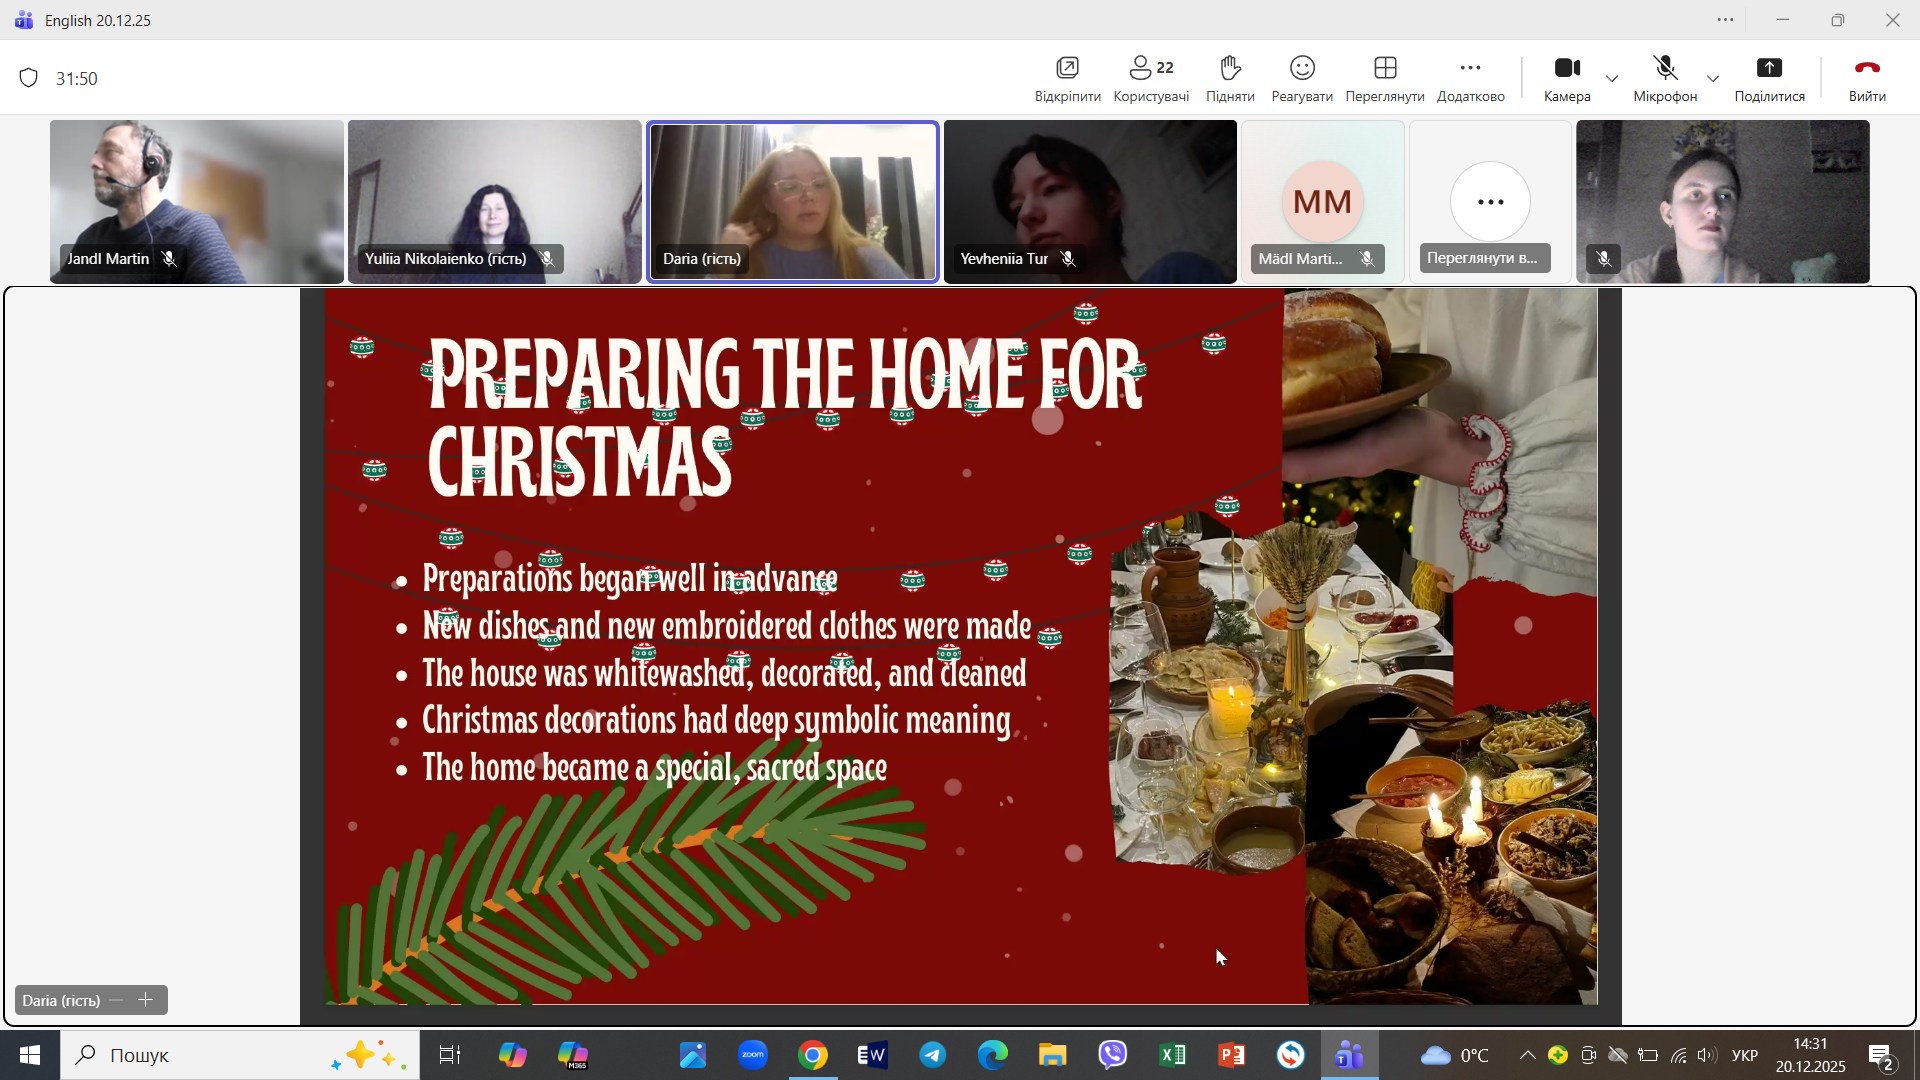Unmute using the Мікрофон toggle

(1664, 69)
